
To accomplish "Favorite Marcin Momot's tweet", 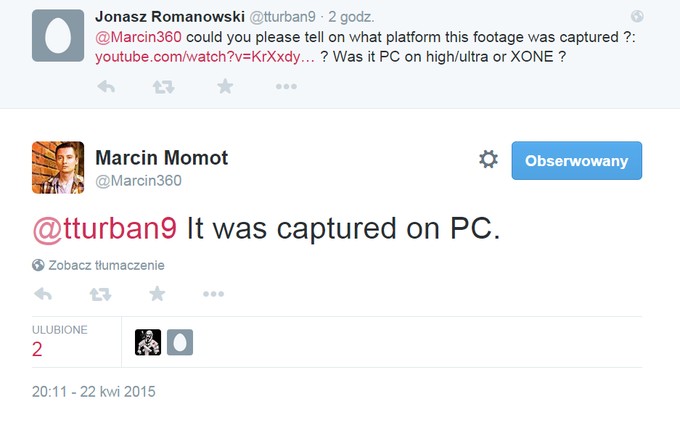I will pyautogui.click(x=157, y=294).
